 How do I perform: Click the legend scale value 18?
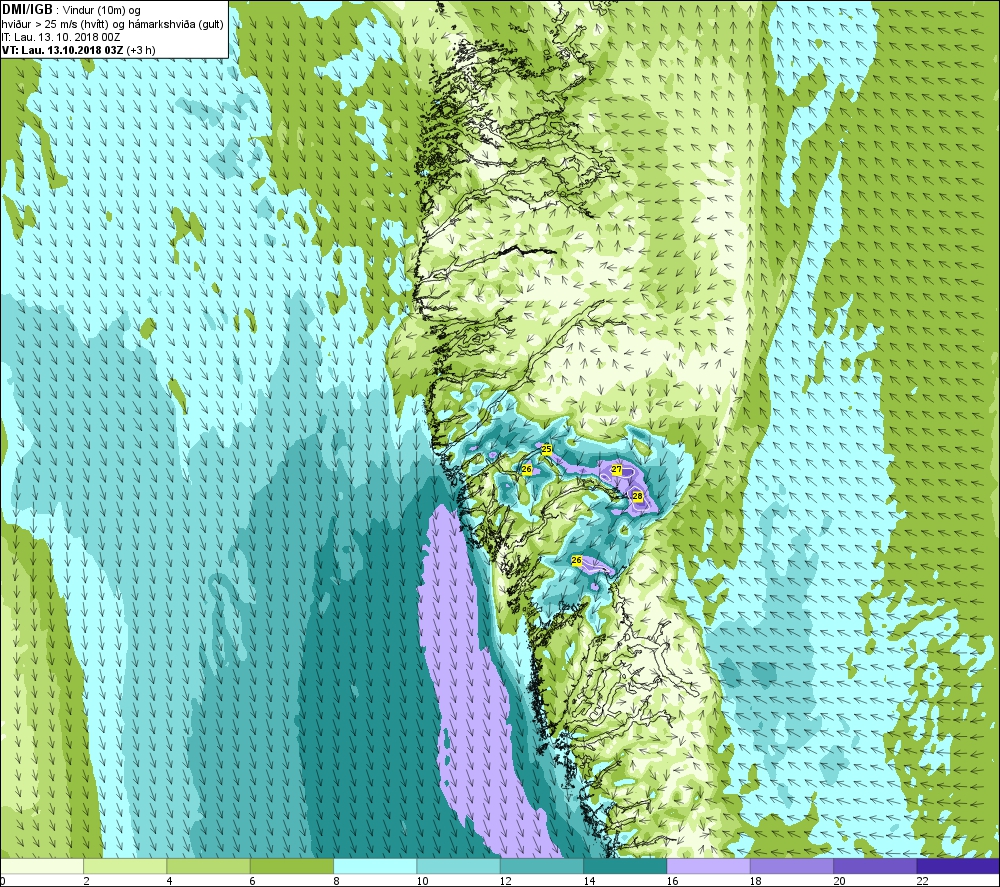(756, 881)
